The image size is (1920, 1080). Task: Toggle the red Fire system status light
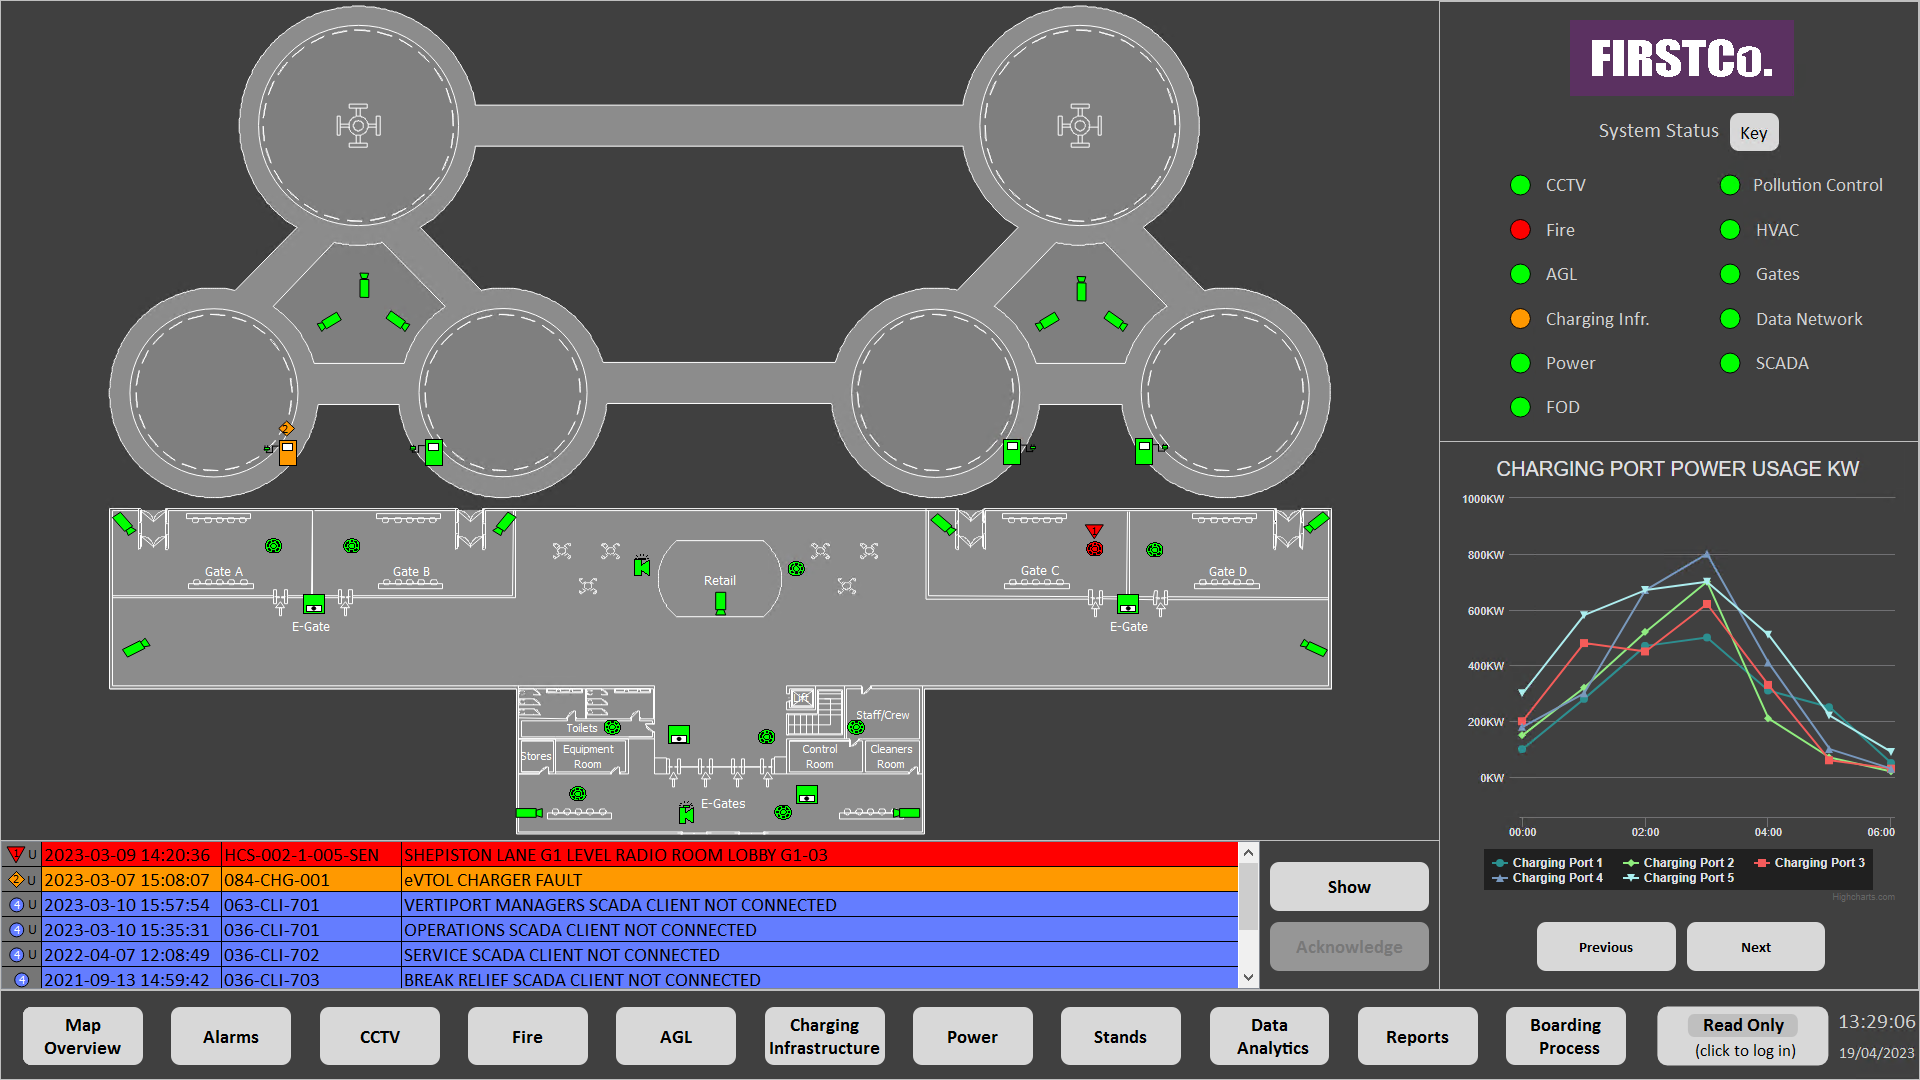1520,229
